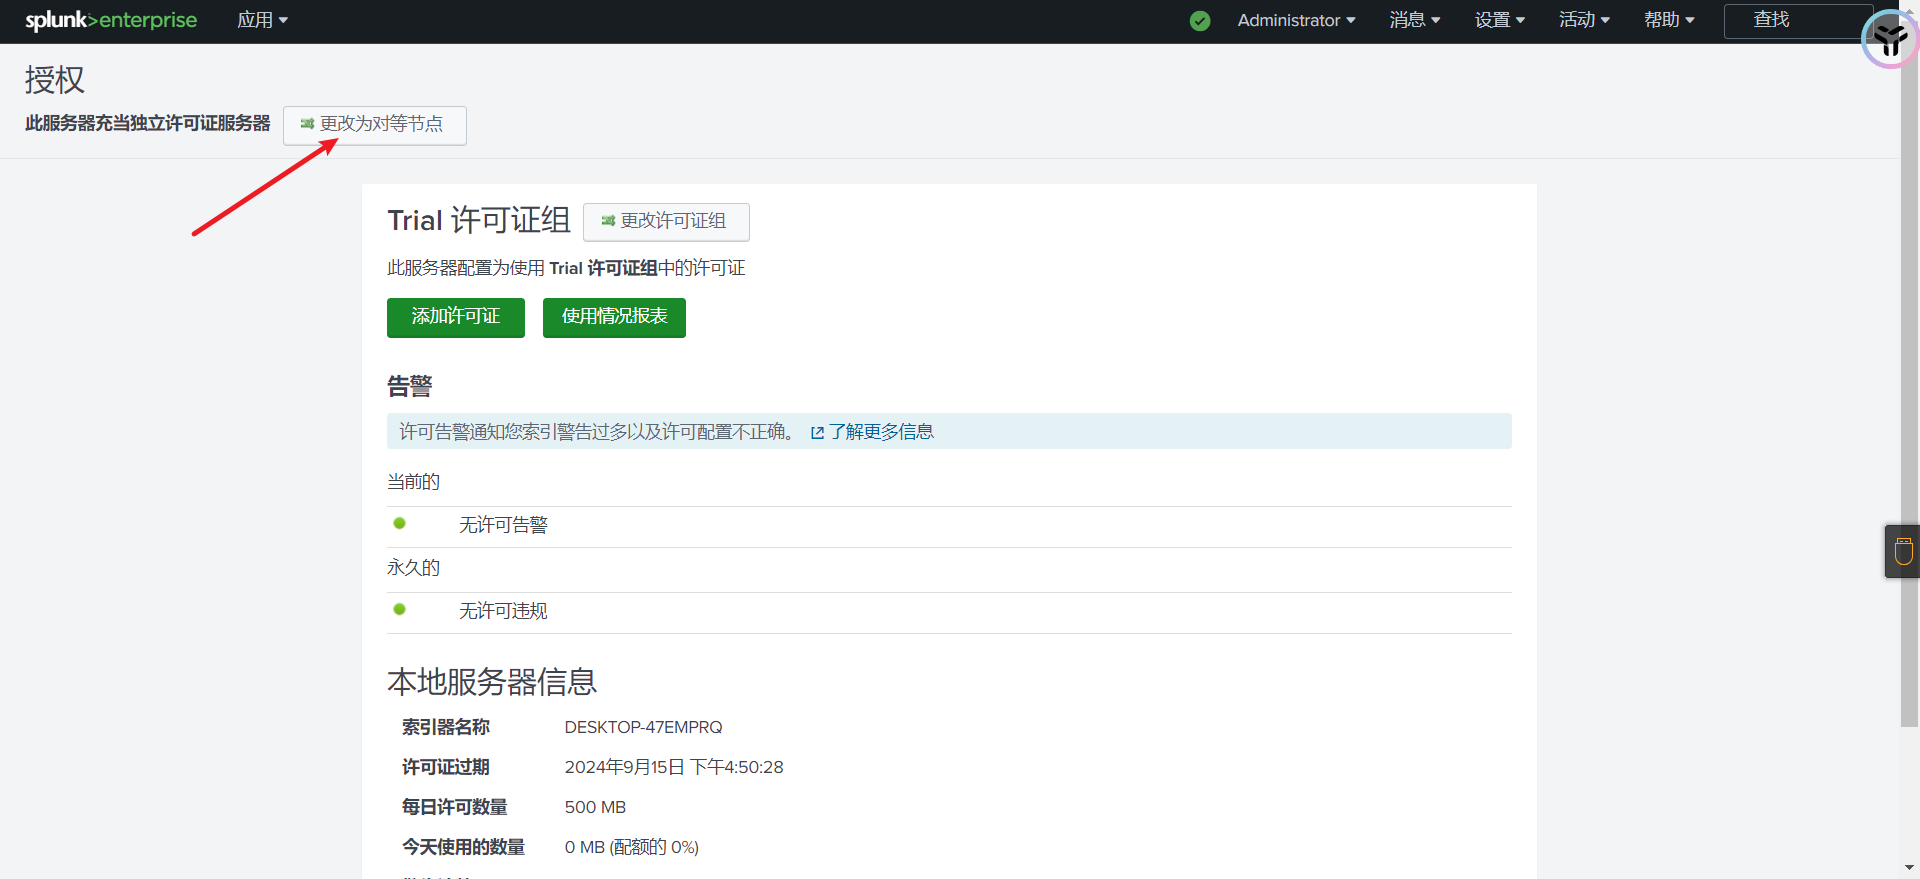Click the small icon in 更改许可证组 button
Viewport: 1920px width, 879px height.
click(608, 221)
